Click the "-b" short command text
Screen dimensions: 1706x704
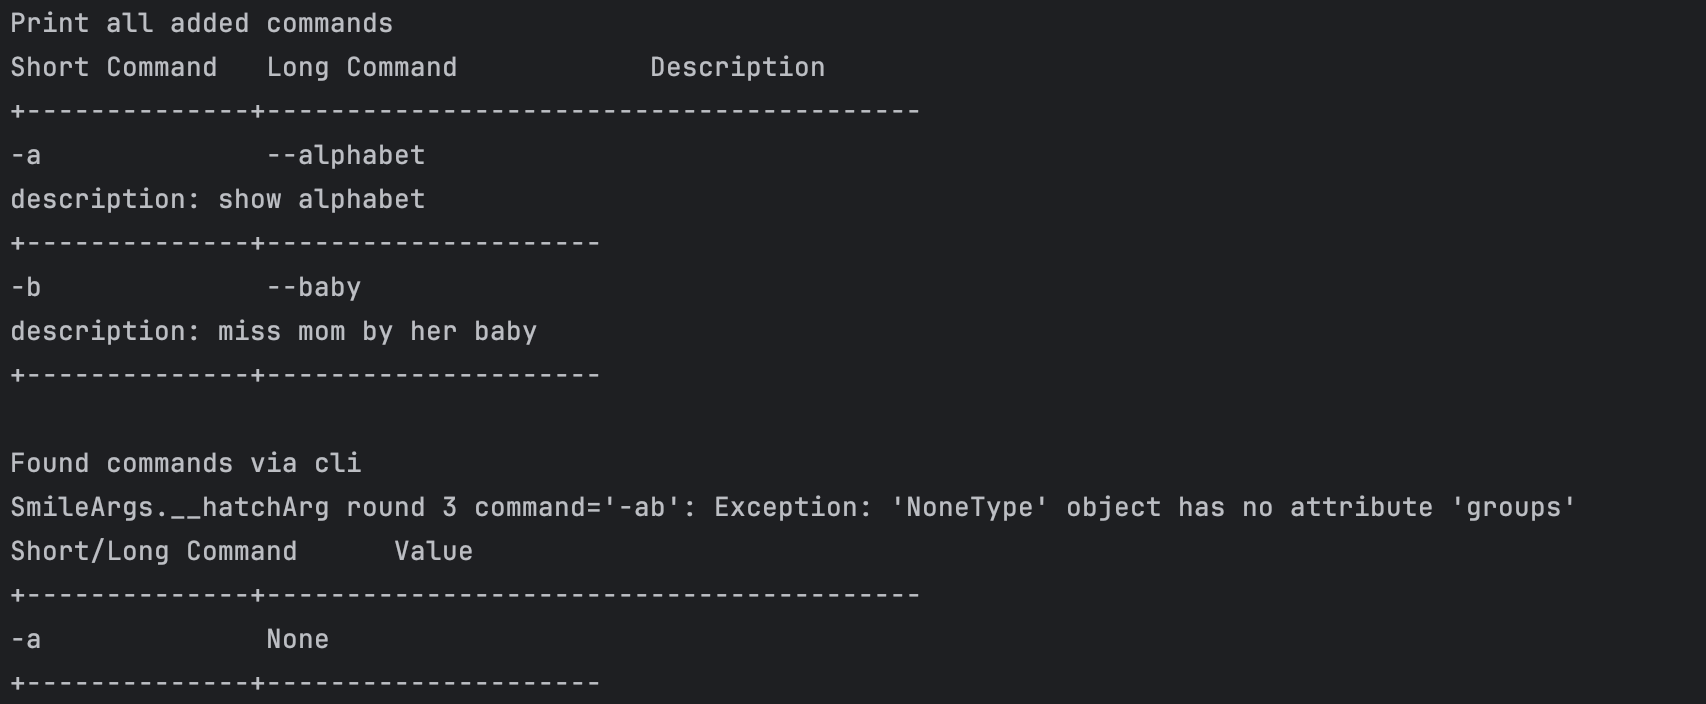click(x=26, y=287)
